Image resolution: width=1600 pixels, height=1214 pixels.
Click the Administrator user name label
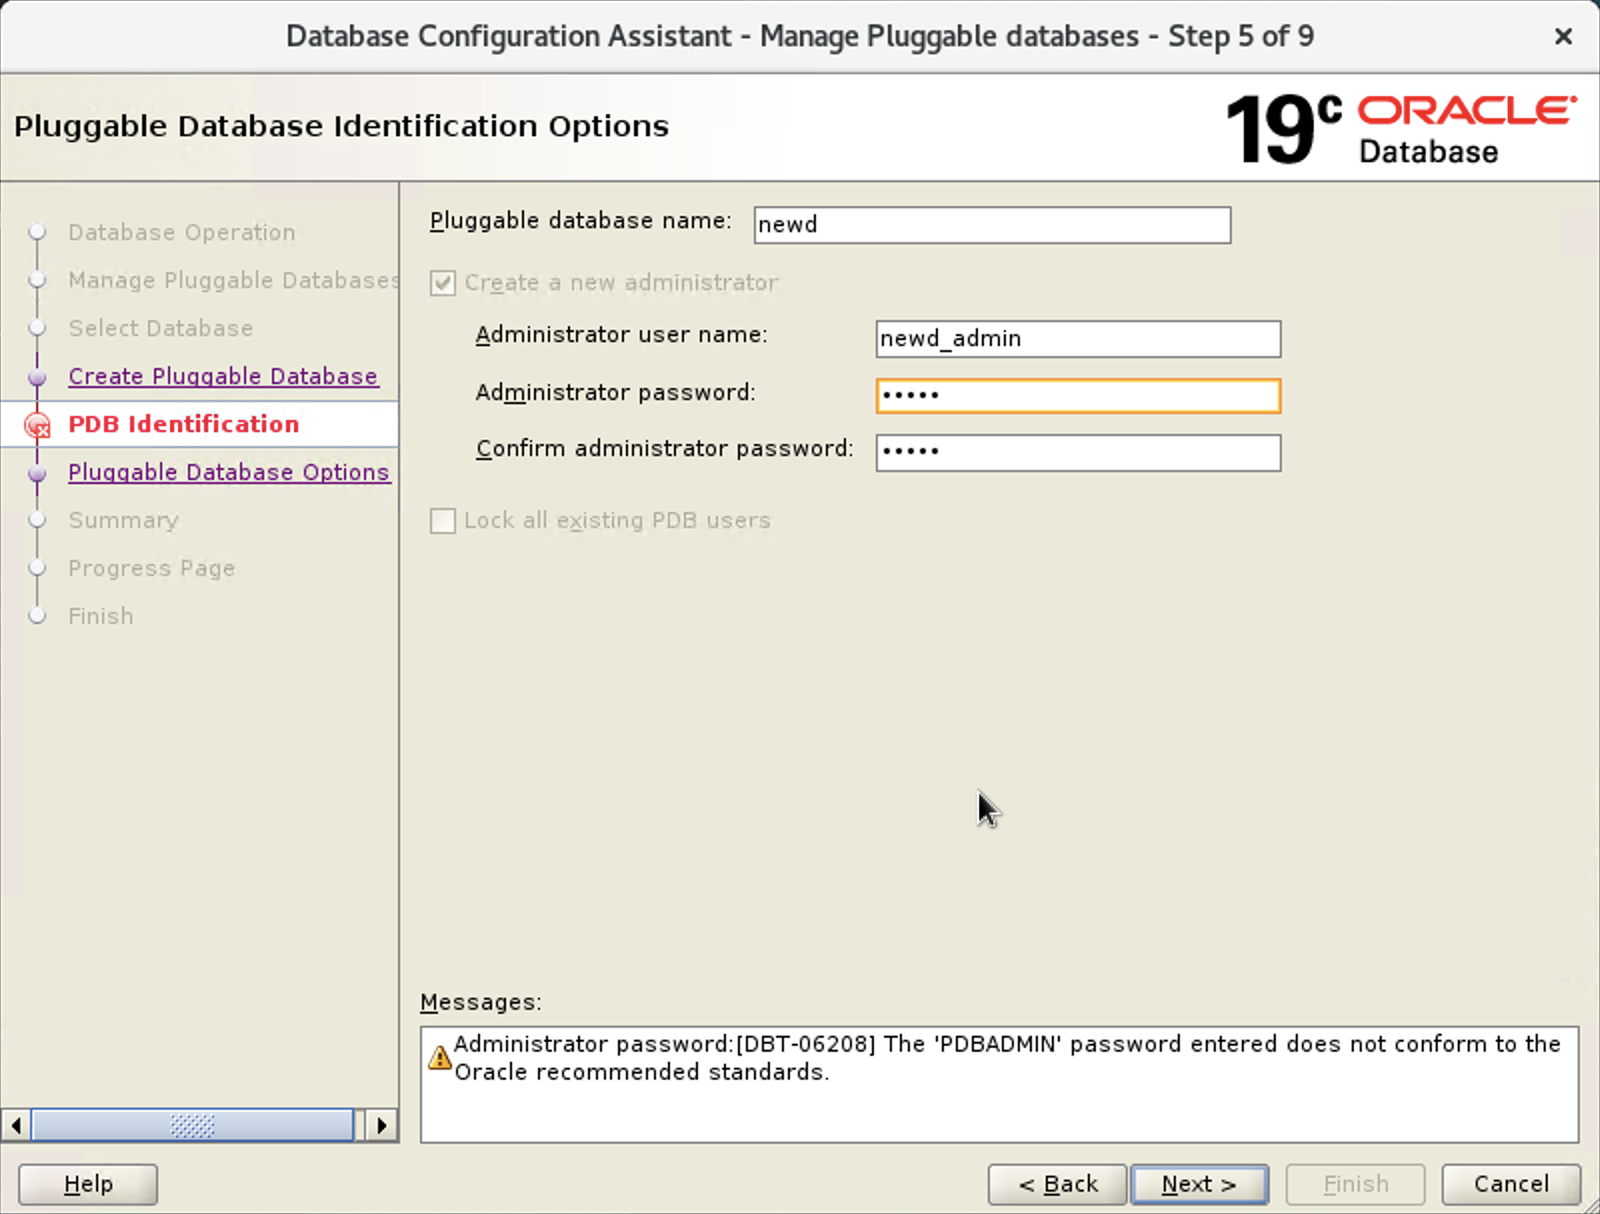pyautogui.click(x=621, y=335)
